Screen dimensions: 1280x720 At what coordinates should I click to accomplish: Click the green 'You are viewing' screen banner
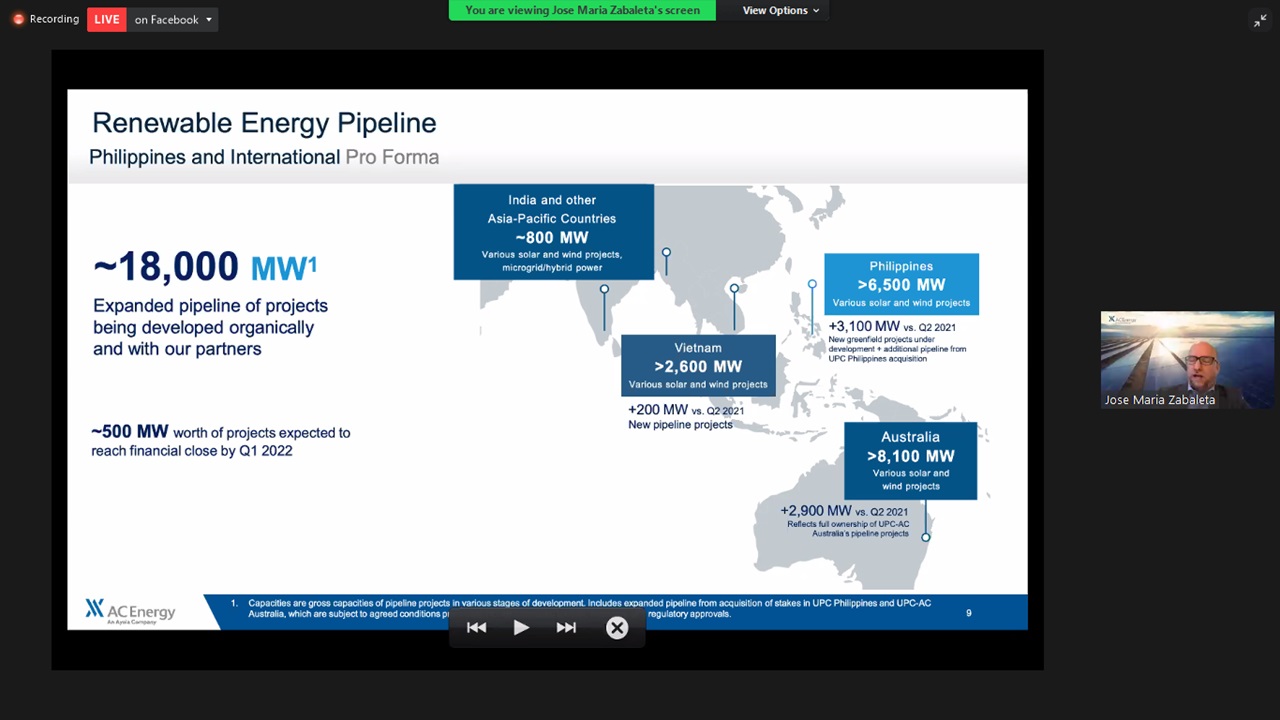point(582,10)
